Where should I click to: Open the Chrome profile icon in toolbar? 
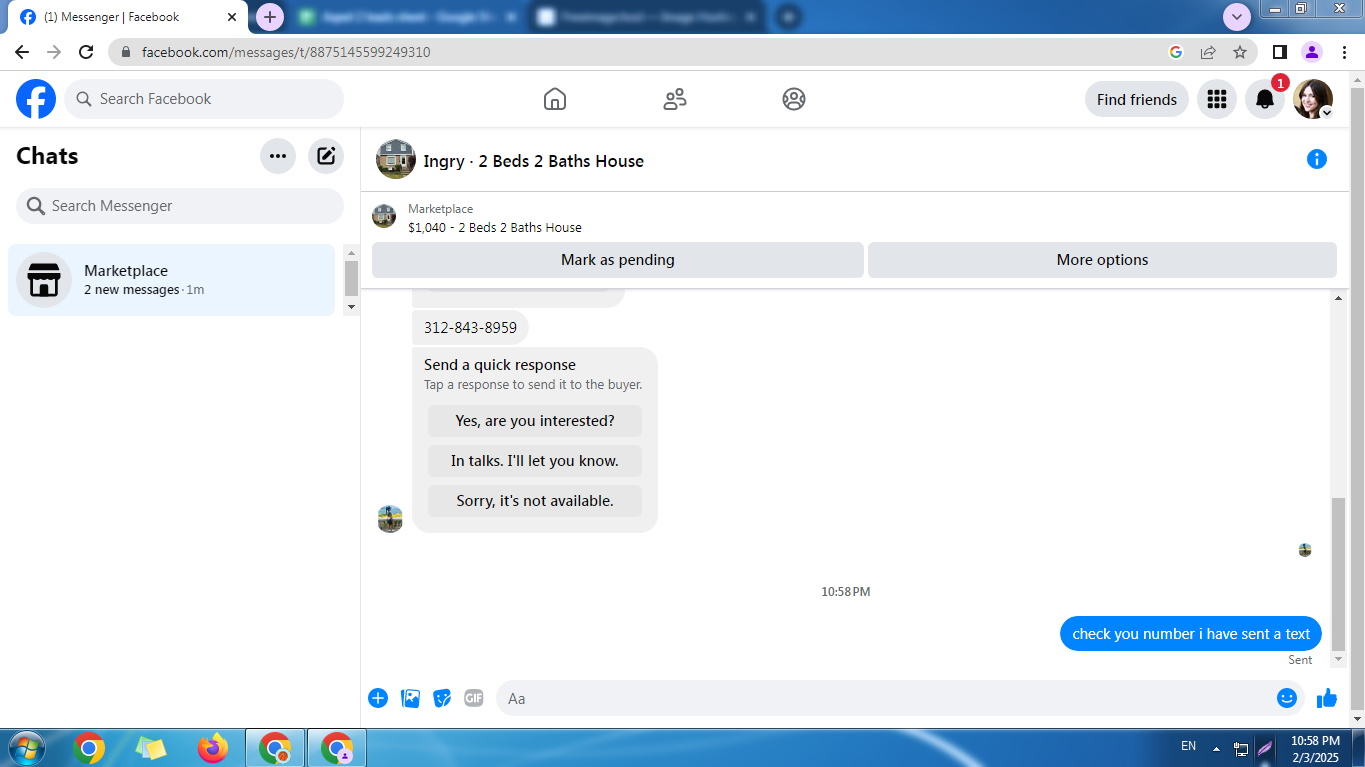tap(1312, 52)
